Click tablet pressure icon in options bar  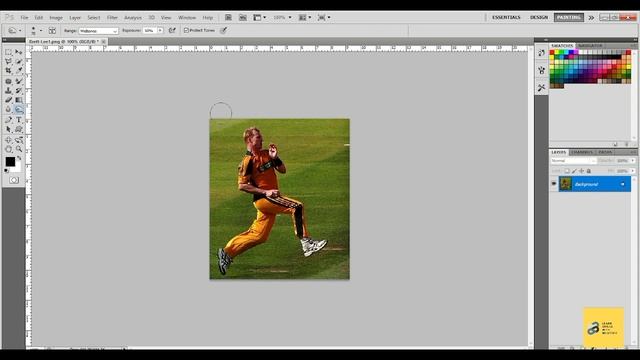224,30
